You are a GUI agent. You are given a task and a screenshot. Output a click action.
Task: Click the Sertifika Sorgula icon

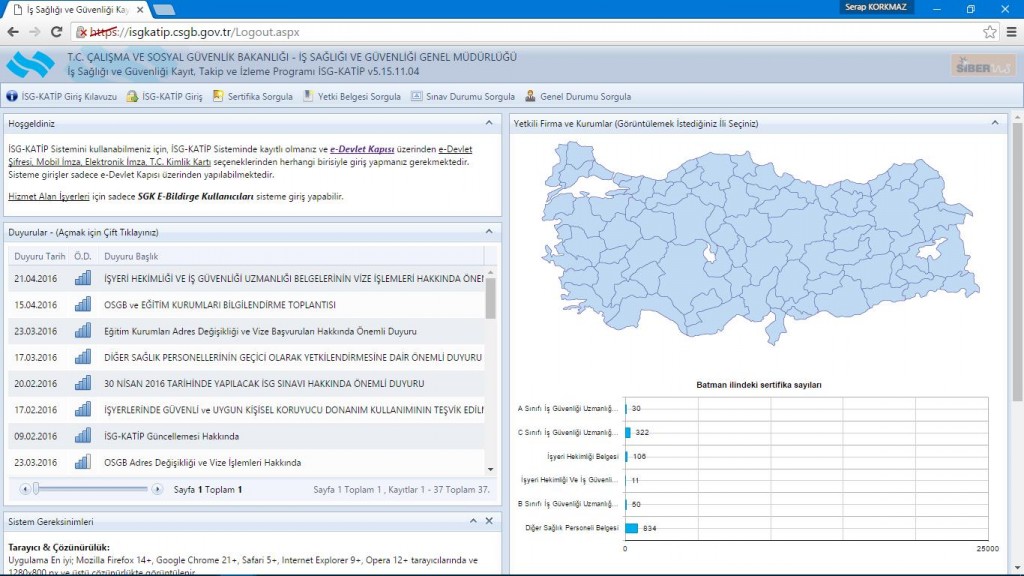218,96
